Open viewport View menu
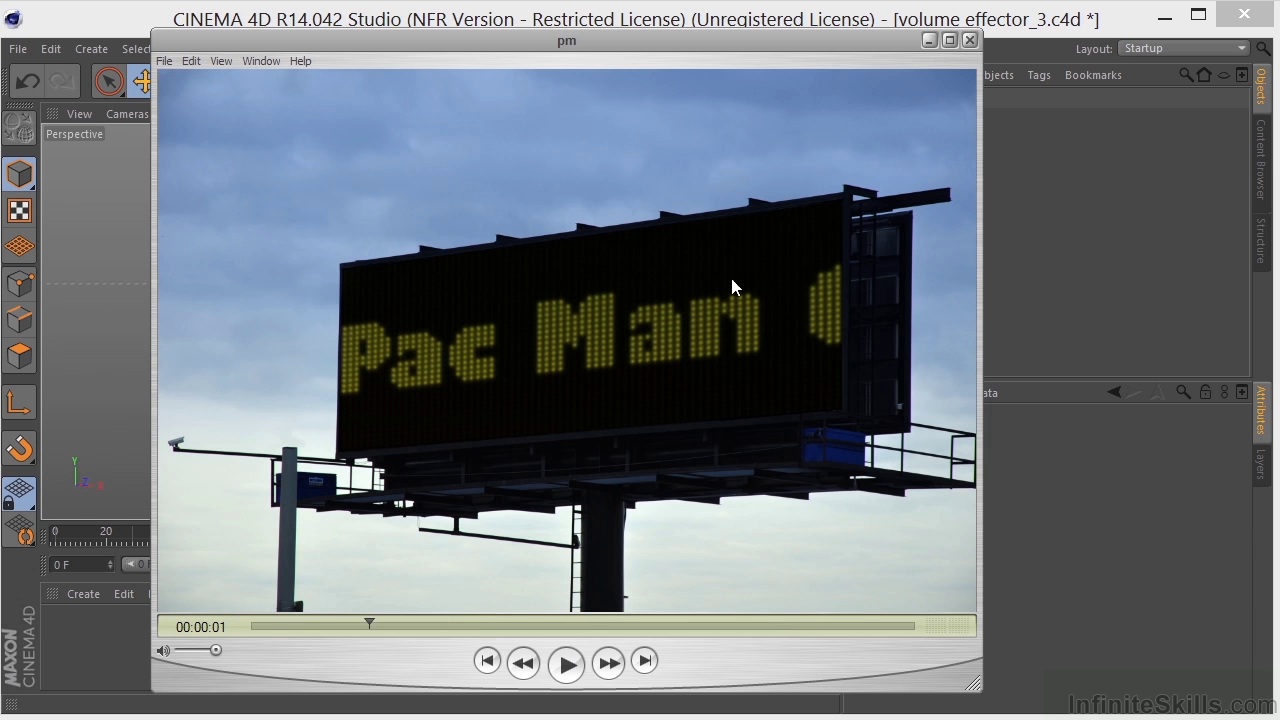 (x=79, y=114)
